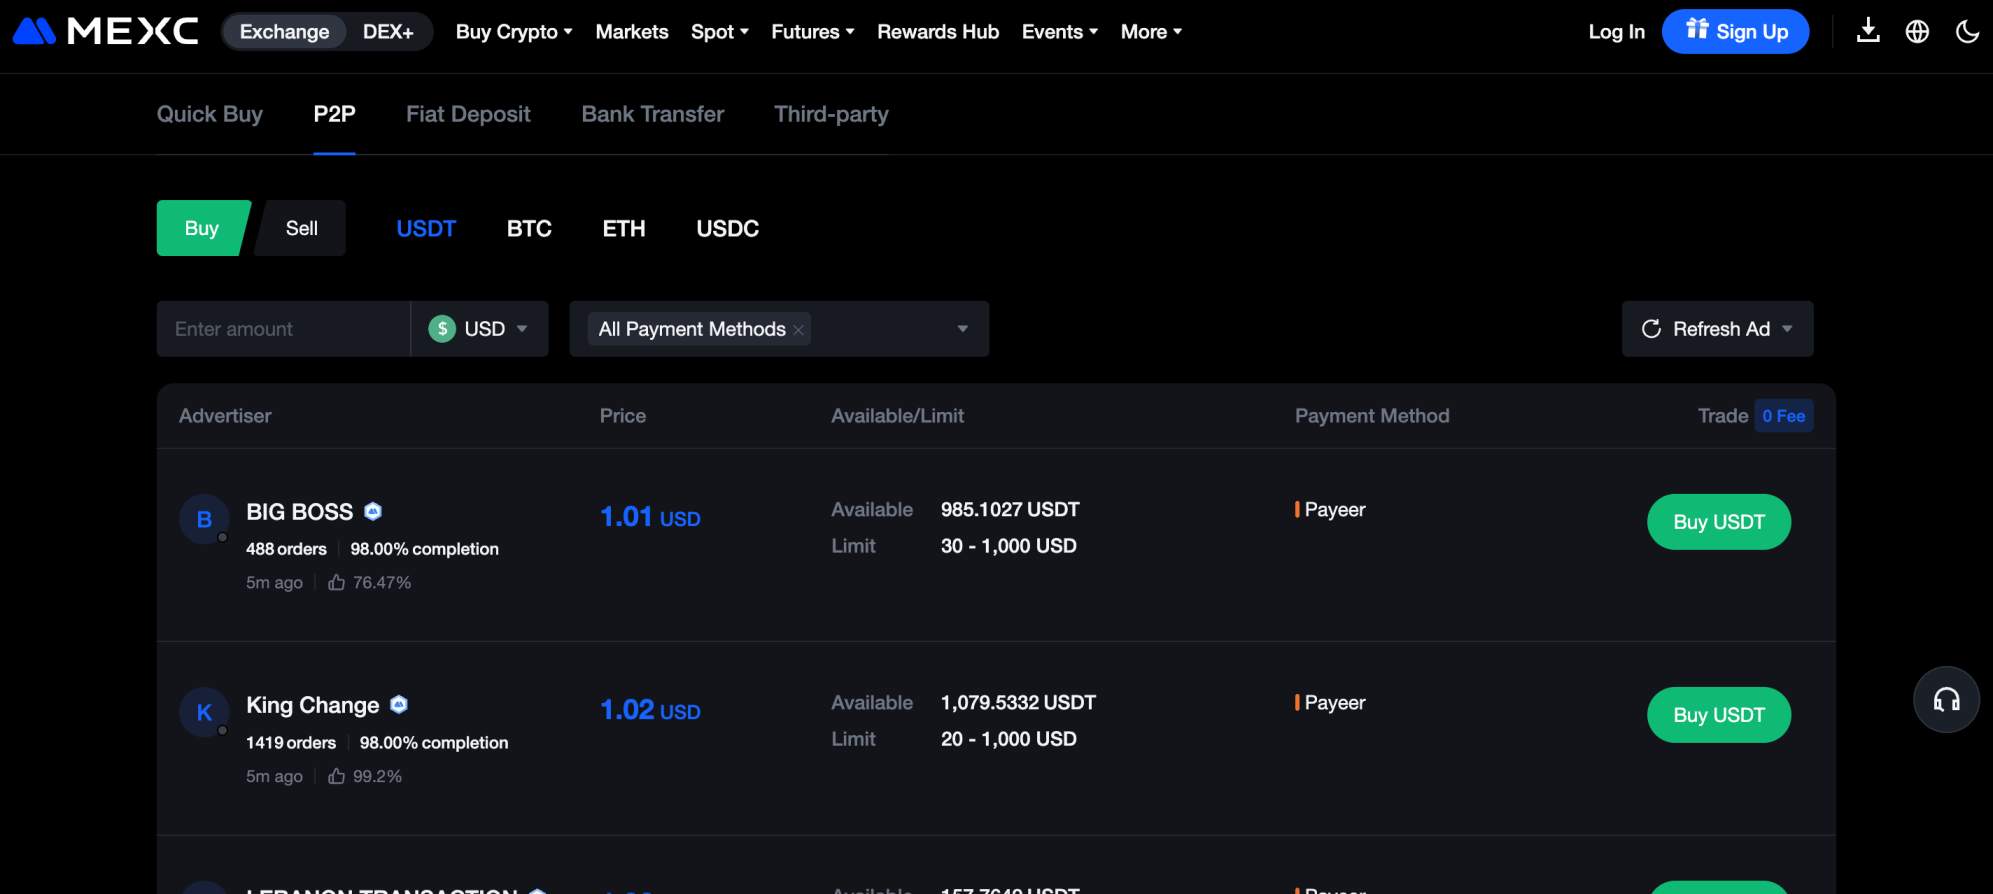Select the USDT coin tab

426,228
